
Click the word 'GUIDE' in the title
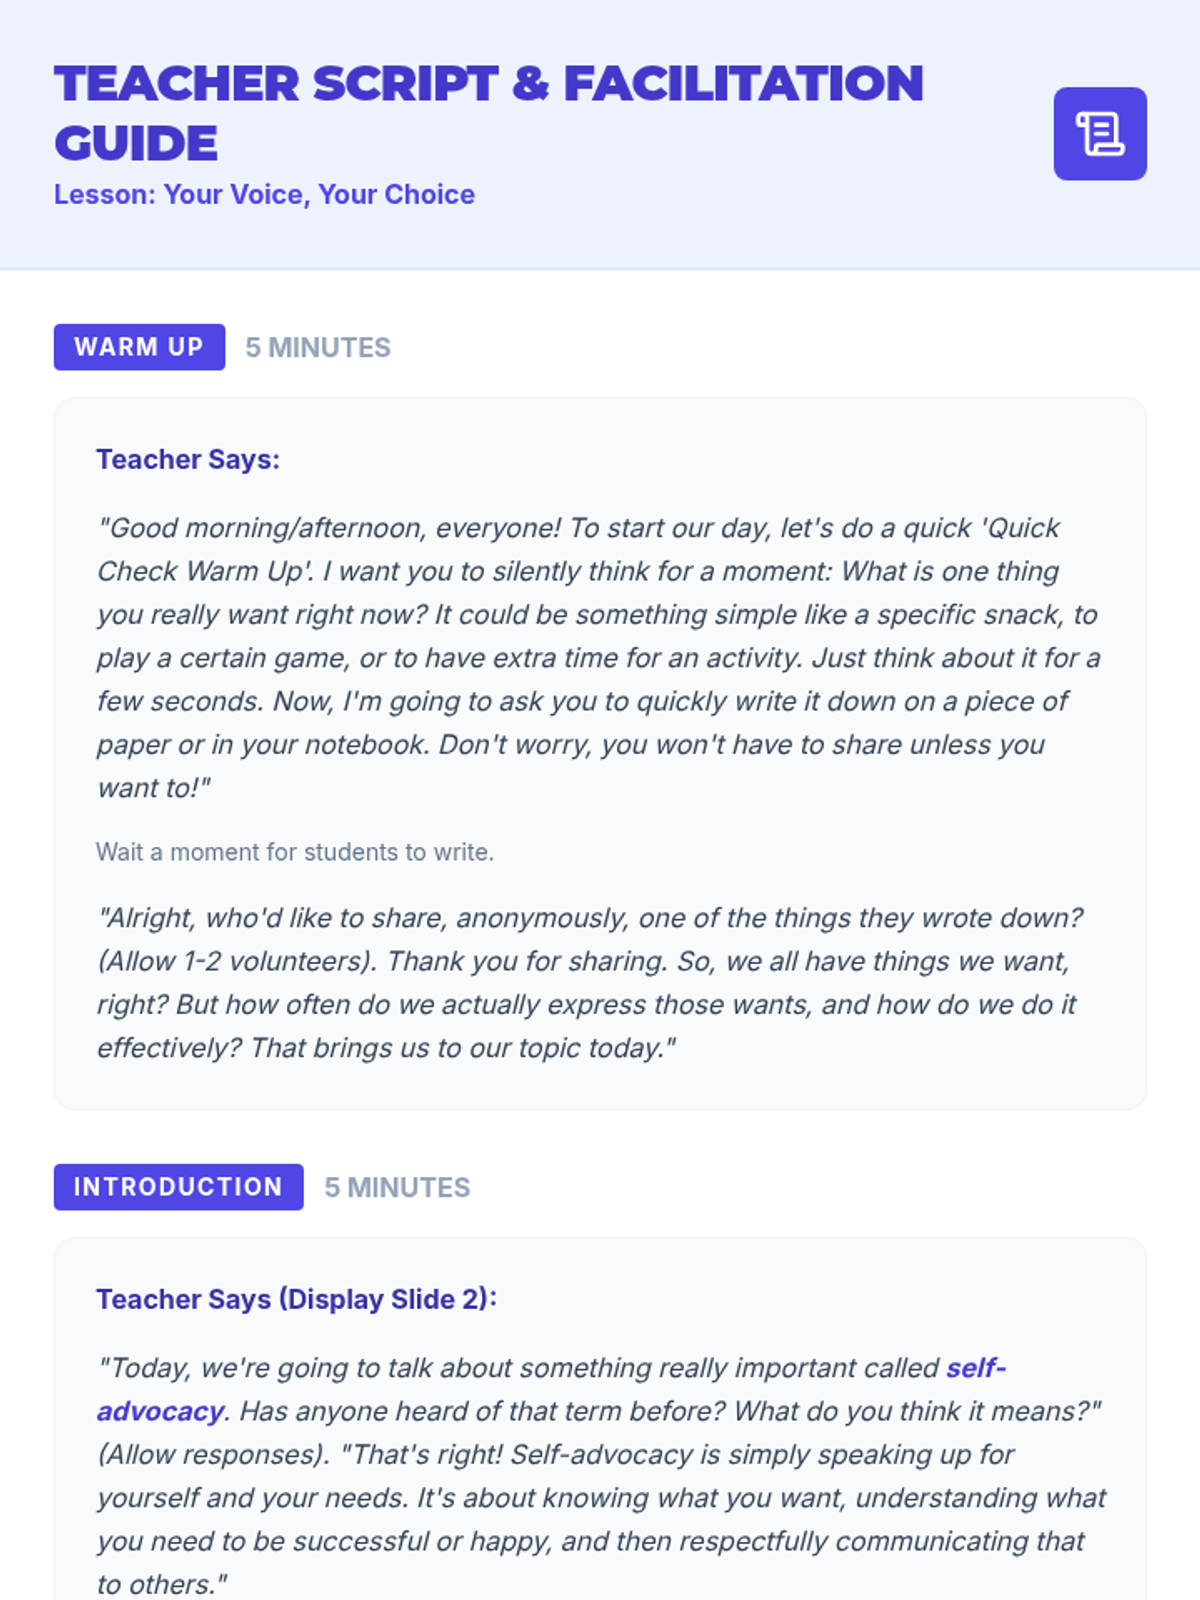[x=136, y=144]
